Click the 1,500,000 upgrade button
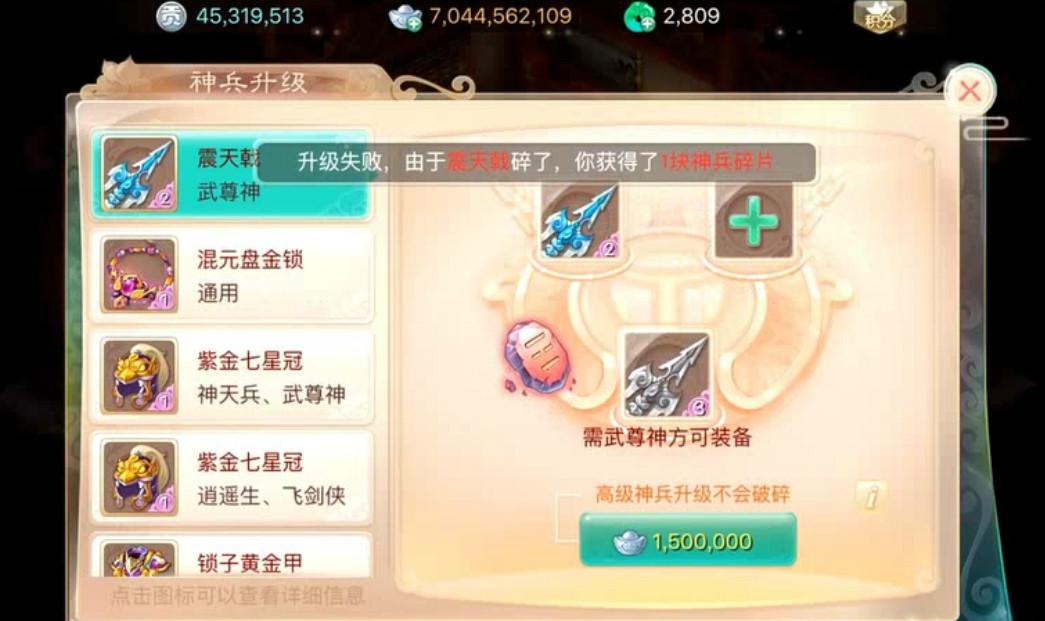 688,540
